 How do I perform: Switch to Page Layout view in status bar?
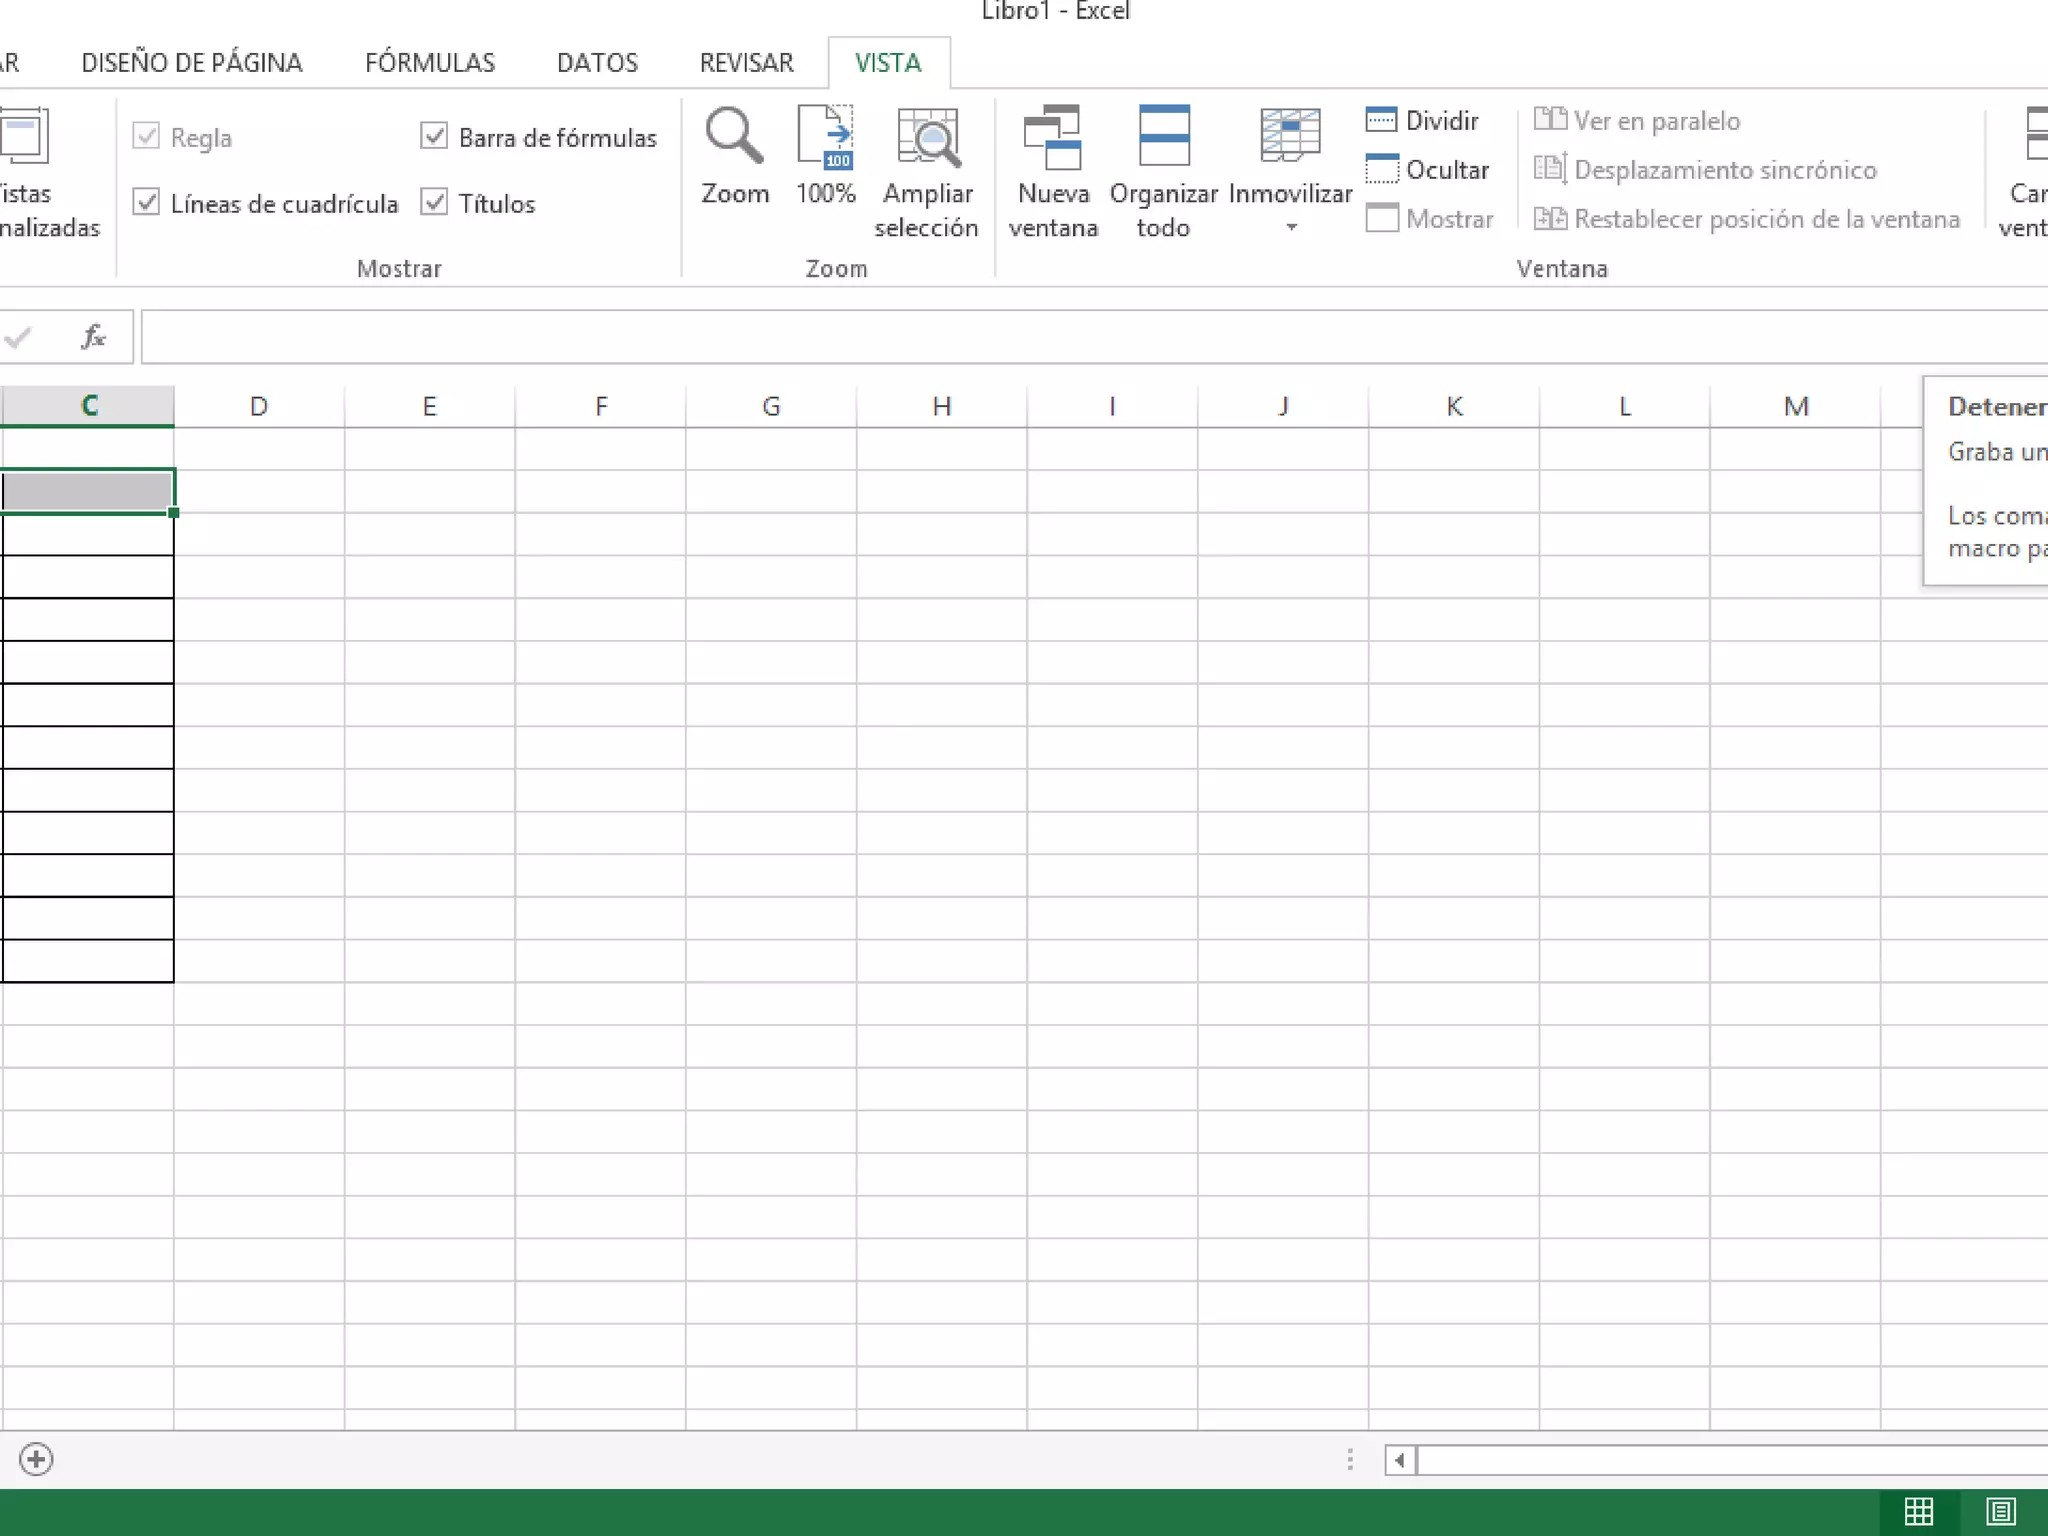pos(2000,1511)
